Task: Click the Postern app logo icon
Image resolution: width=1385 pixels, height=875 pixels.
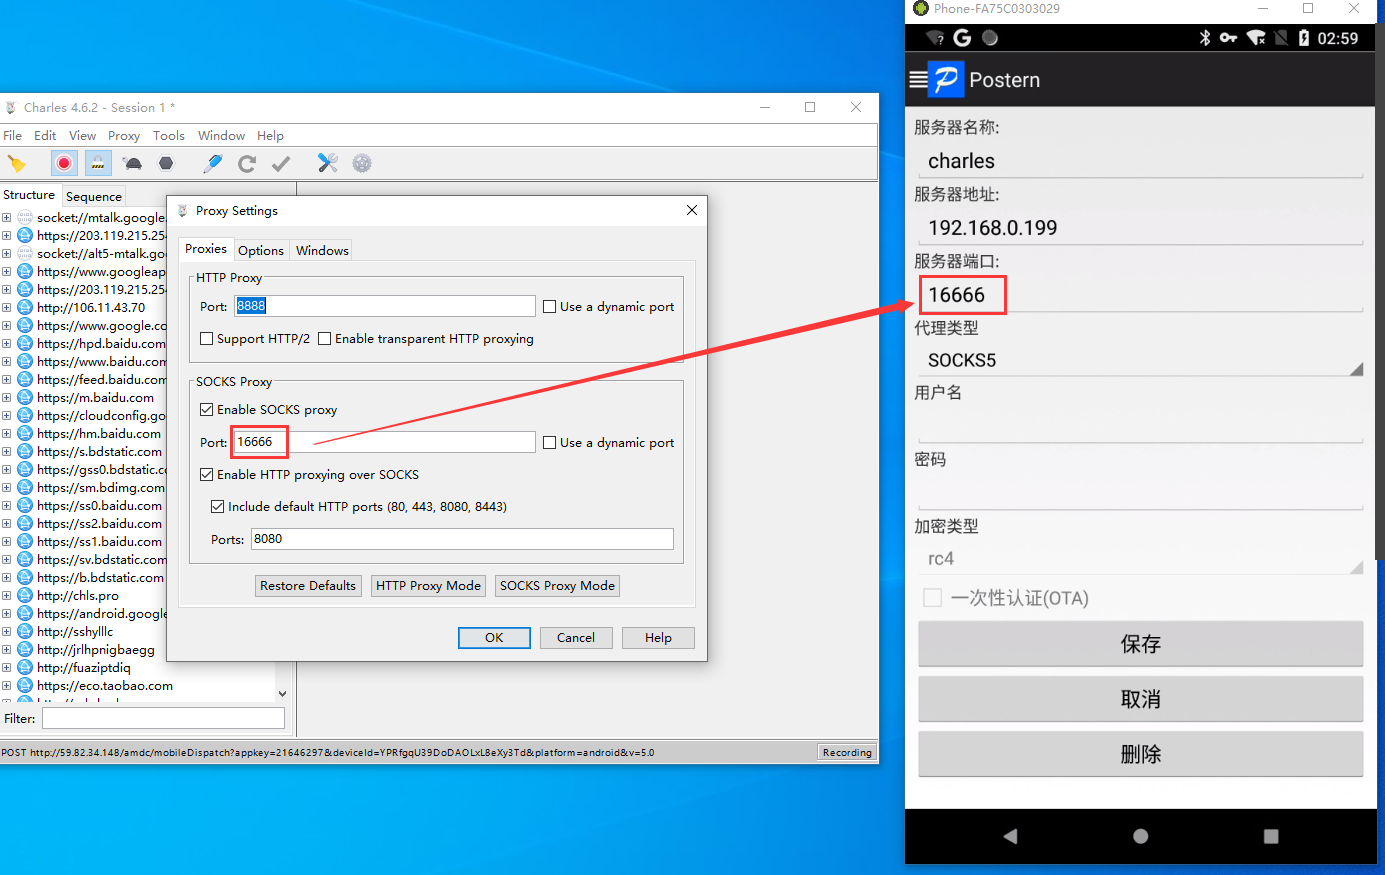Action: coord(946,79)
